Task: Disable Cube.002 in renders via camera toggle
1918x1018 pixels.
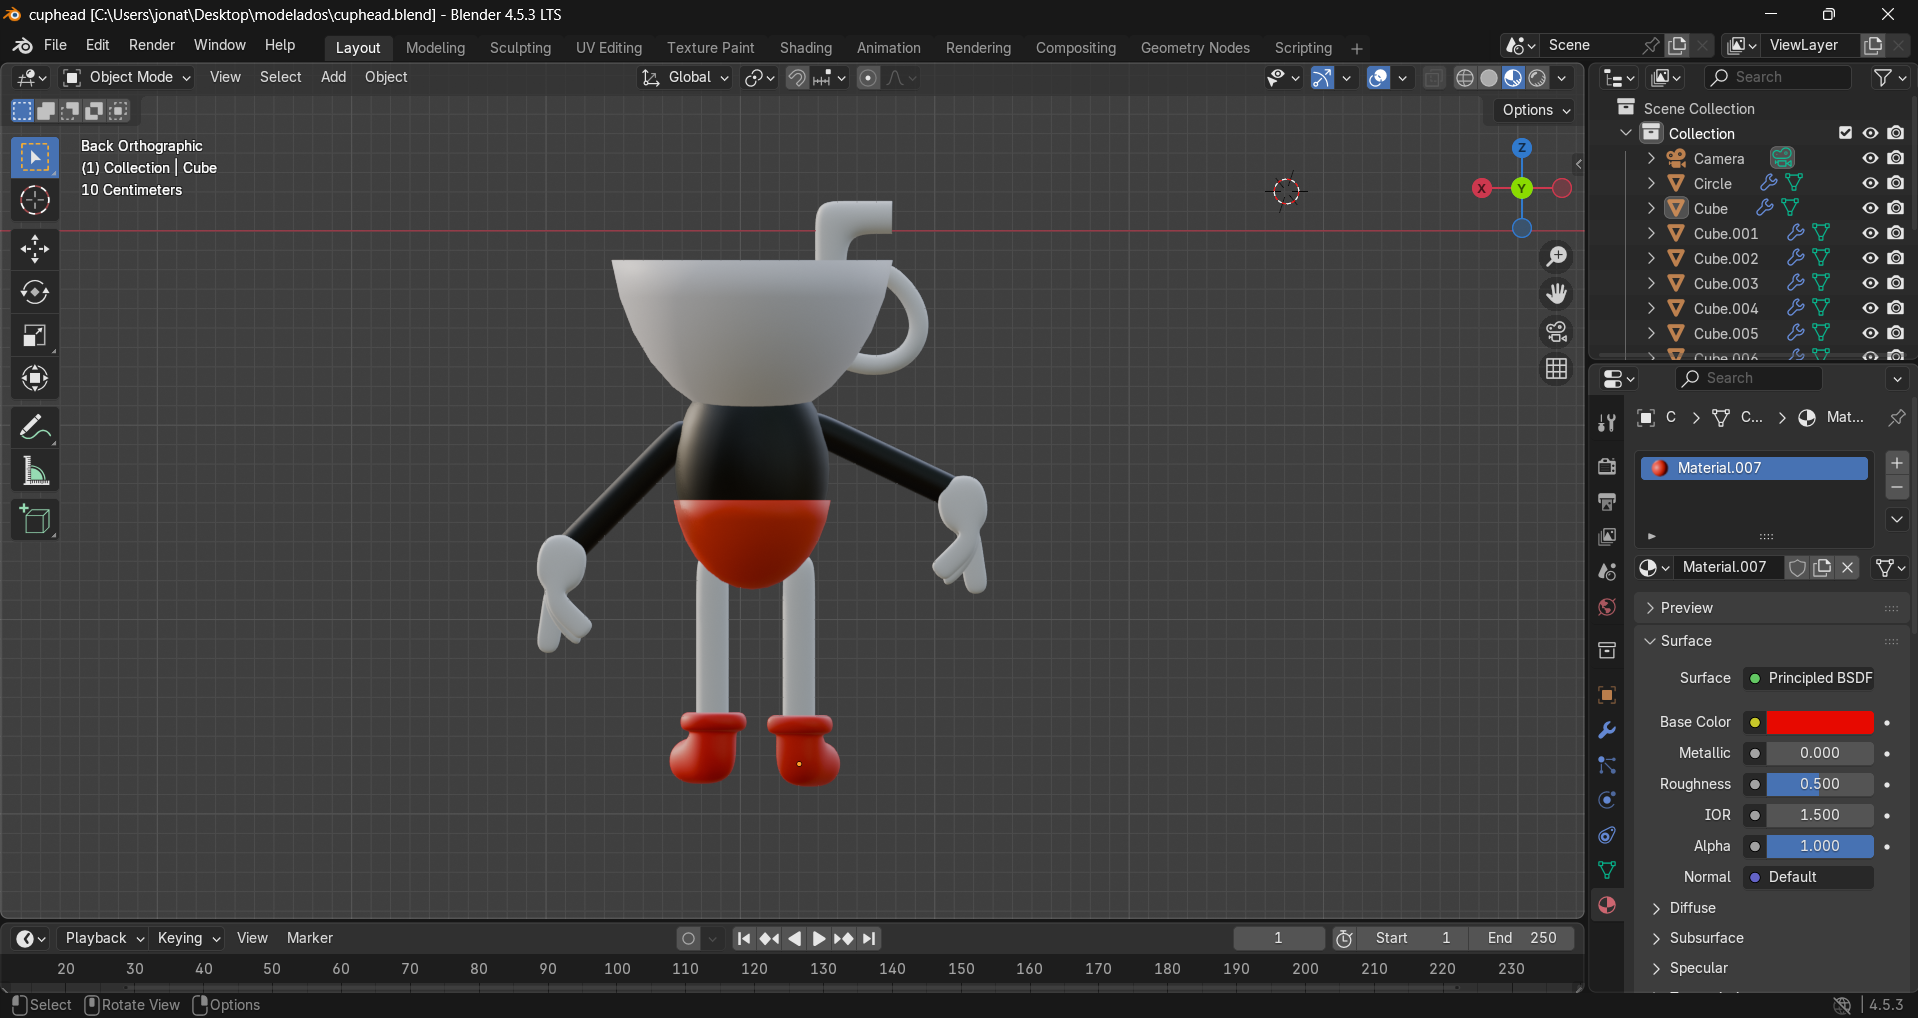Action: tap(1895, 258)
